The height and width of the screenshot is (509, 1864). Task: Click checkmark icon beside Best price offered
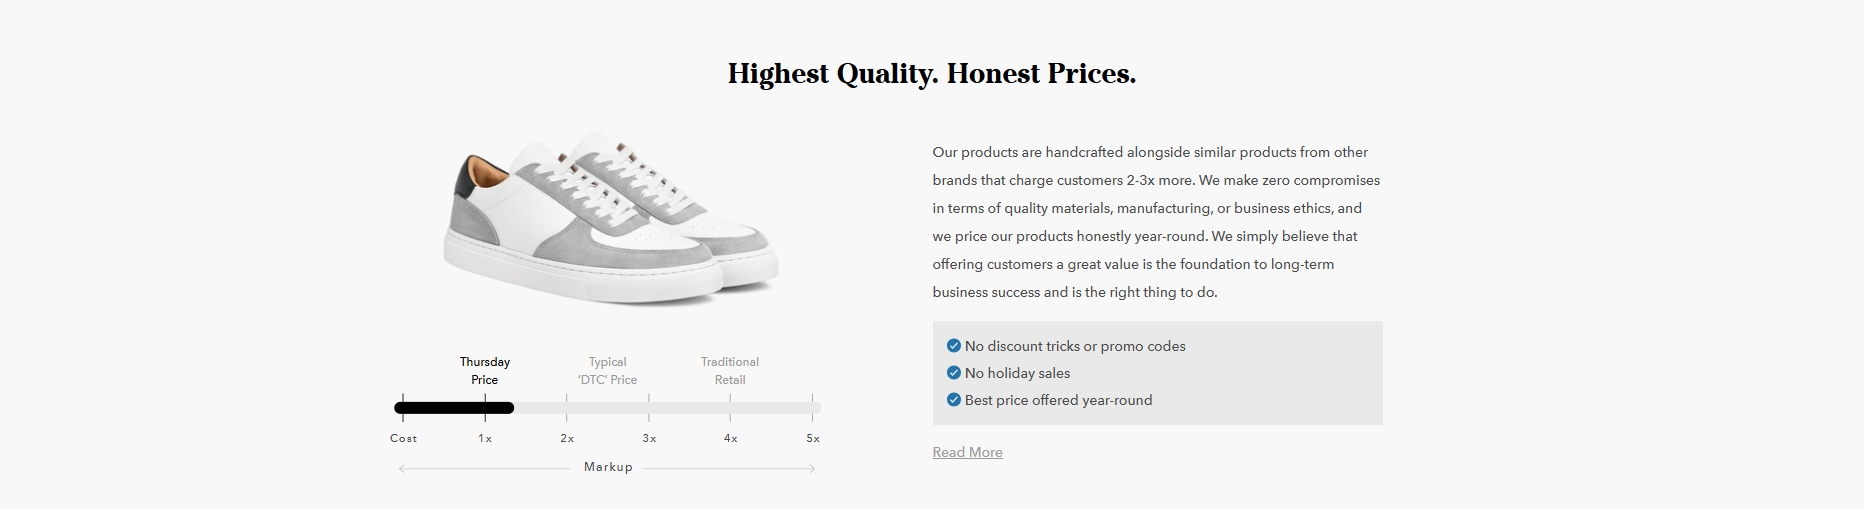[x=953, y=400]
